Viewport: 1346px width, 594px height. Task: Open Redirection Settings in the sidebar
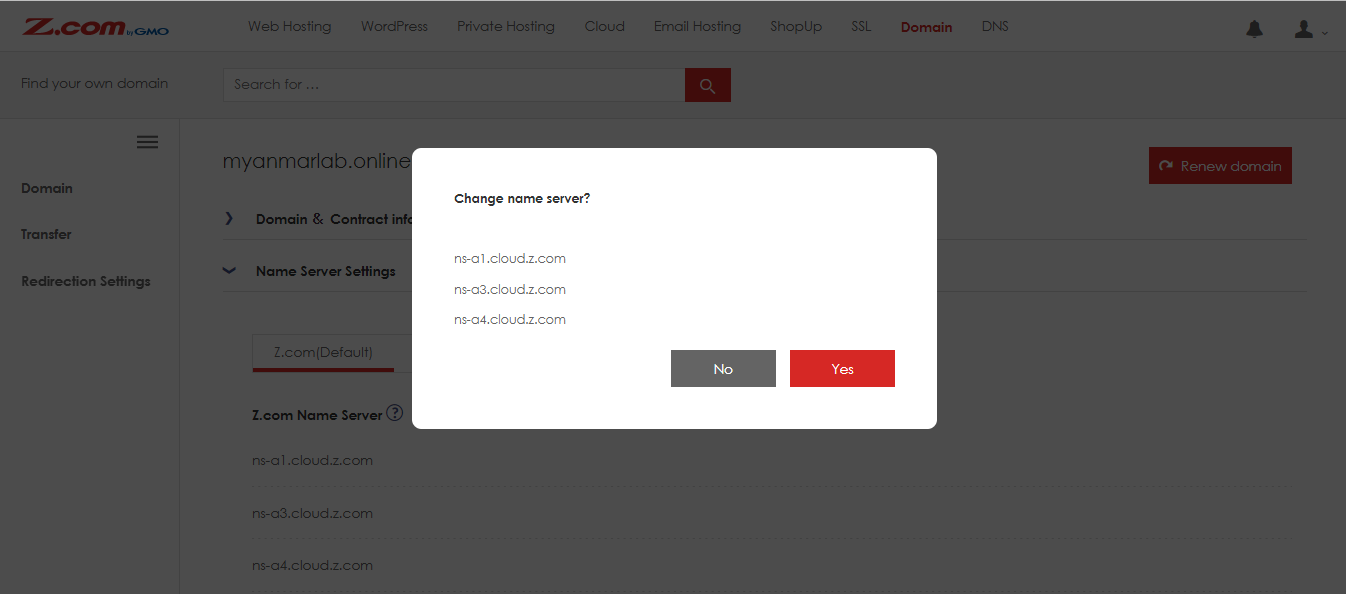(x=86, y=281)
